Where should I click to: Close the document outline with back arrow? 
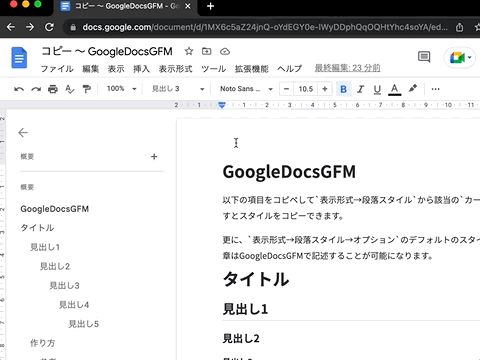[x=23, y=133]
